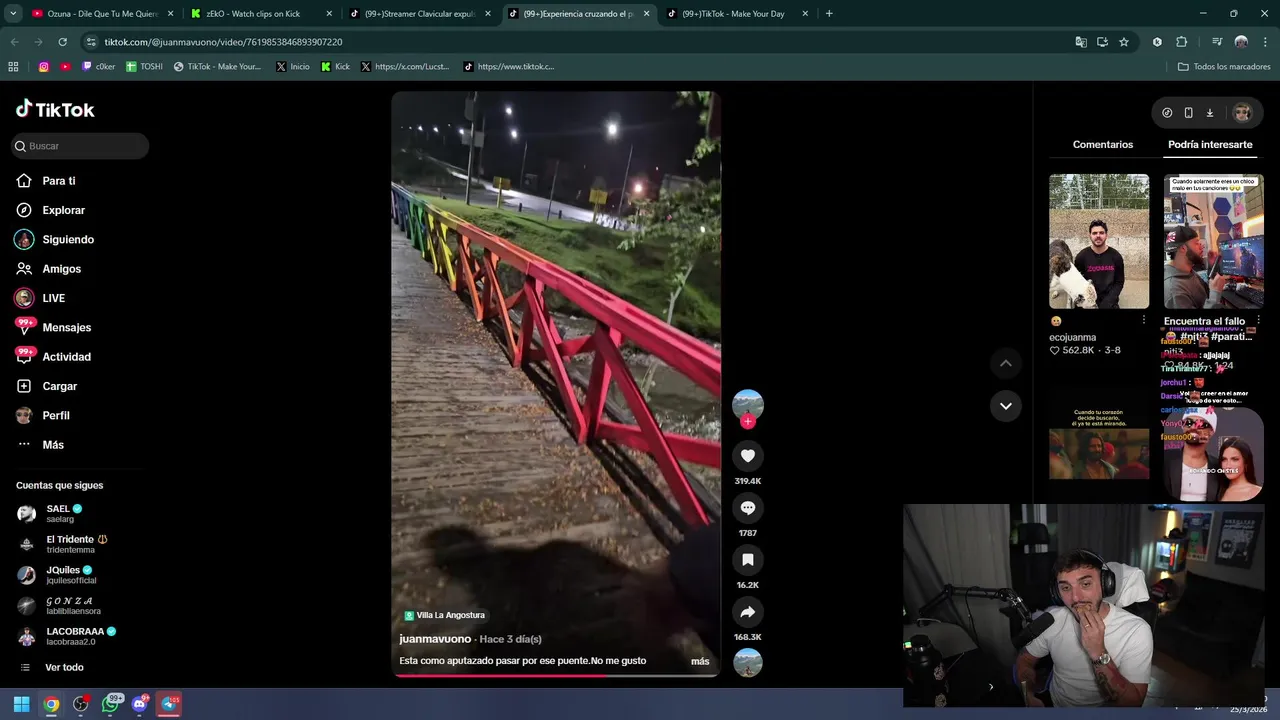1280x720 pixels.
Task: Open the Villa La Angostura location tag
Action: (444, 615)
